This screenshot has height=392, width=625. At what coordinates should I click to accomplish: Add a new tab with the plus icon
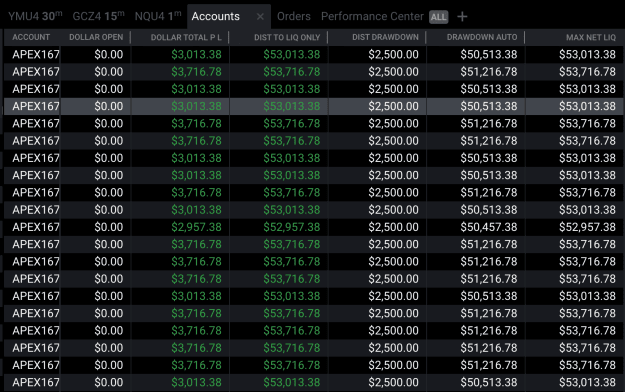click(x=462, y=17)
